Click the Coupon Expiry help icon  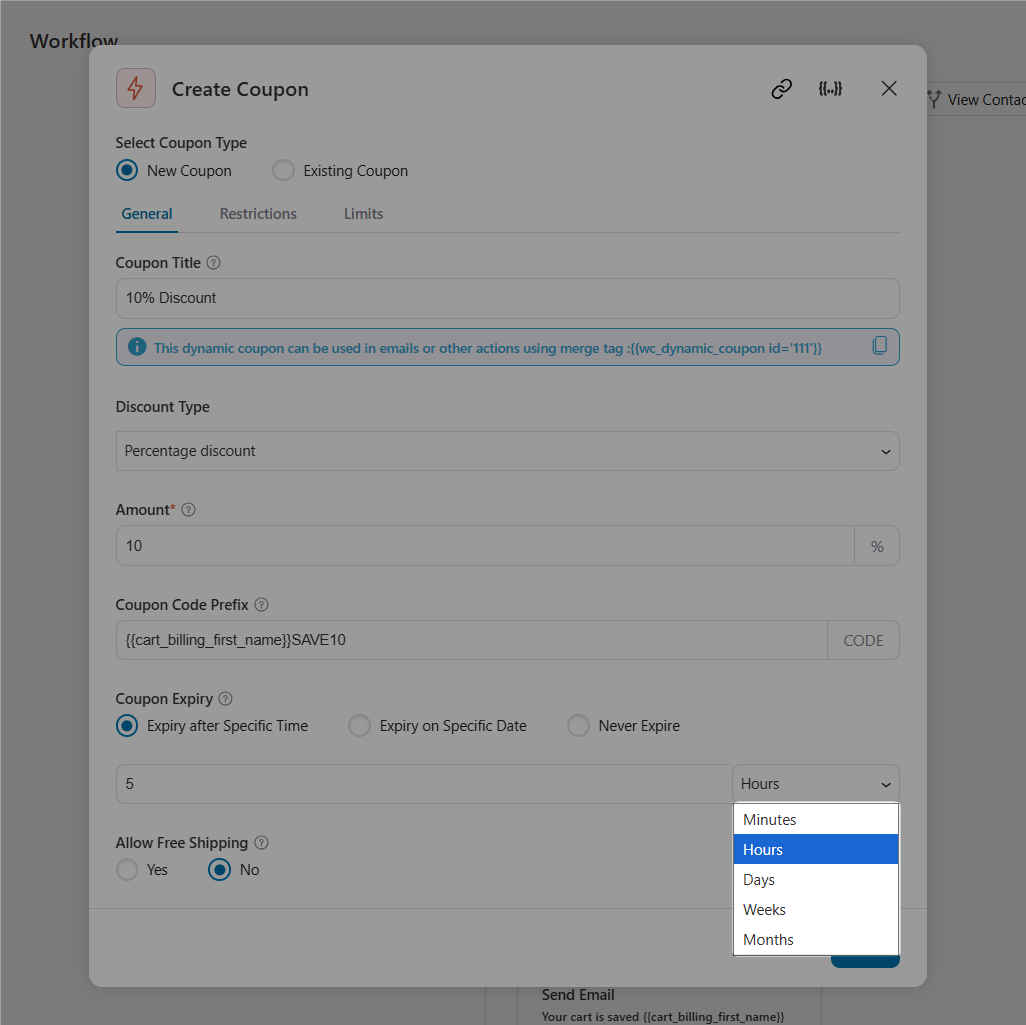point(227,698)
